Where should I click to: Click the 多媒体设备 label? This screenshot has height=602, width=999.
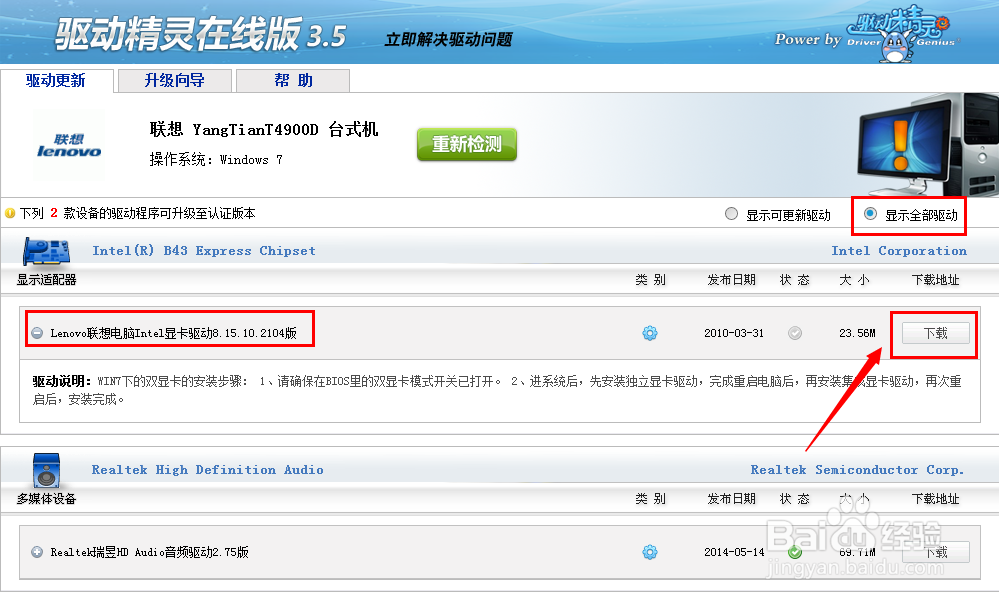pos(47,499)
